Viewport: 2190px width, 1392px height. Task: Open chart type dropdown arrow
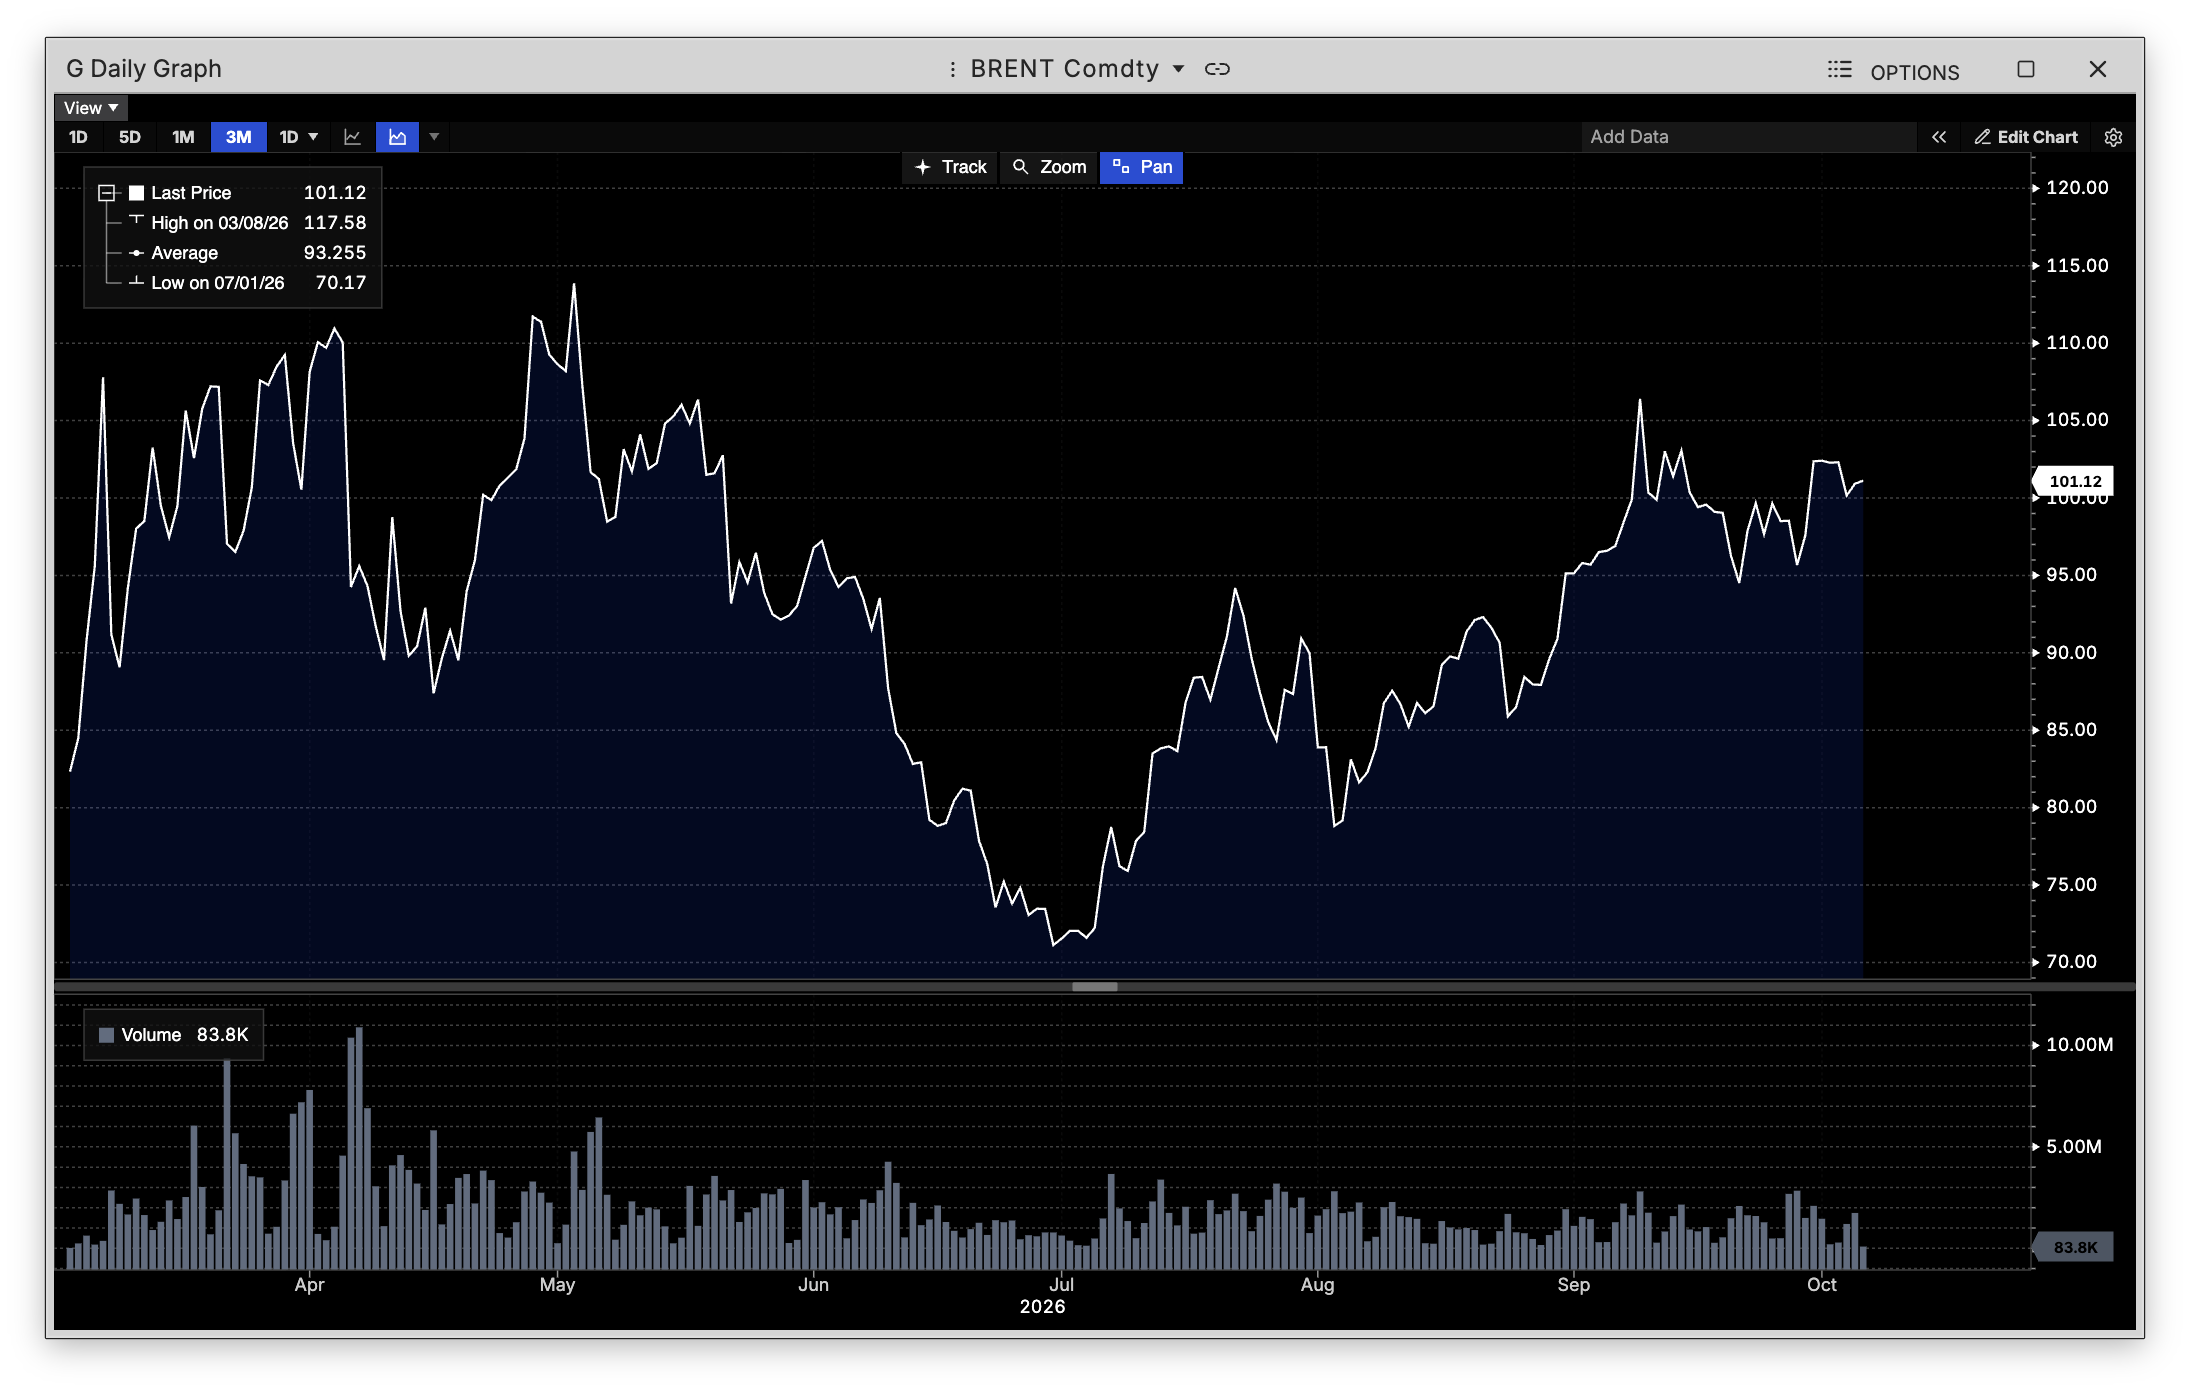click(434, 137)
